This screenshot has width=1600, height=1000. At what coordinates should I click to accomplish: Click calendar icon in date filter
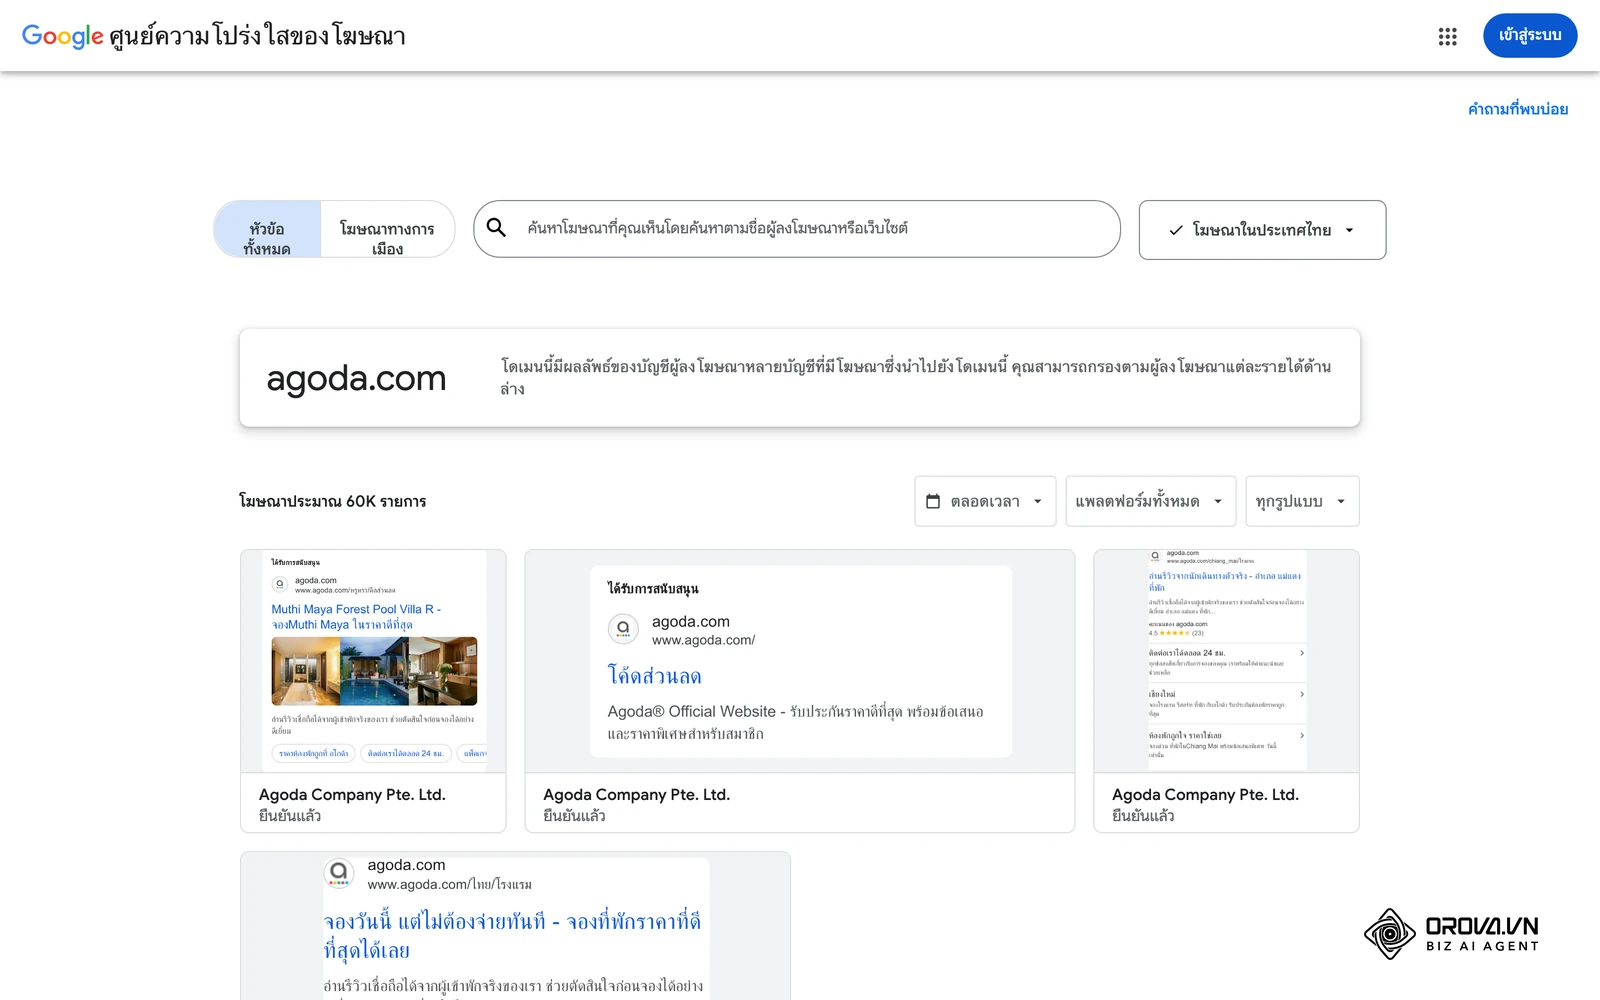933,501
